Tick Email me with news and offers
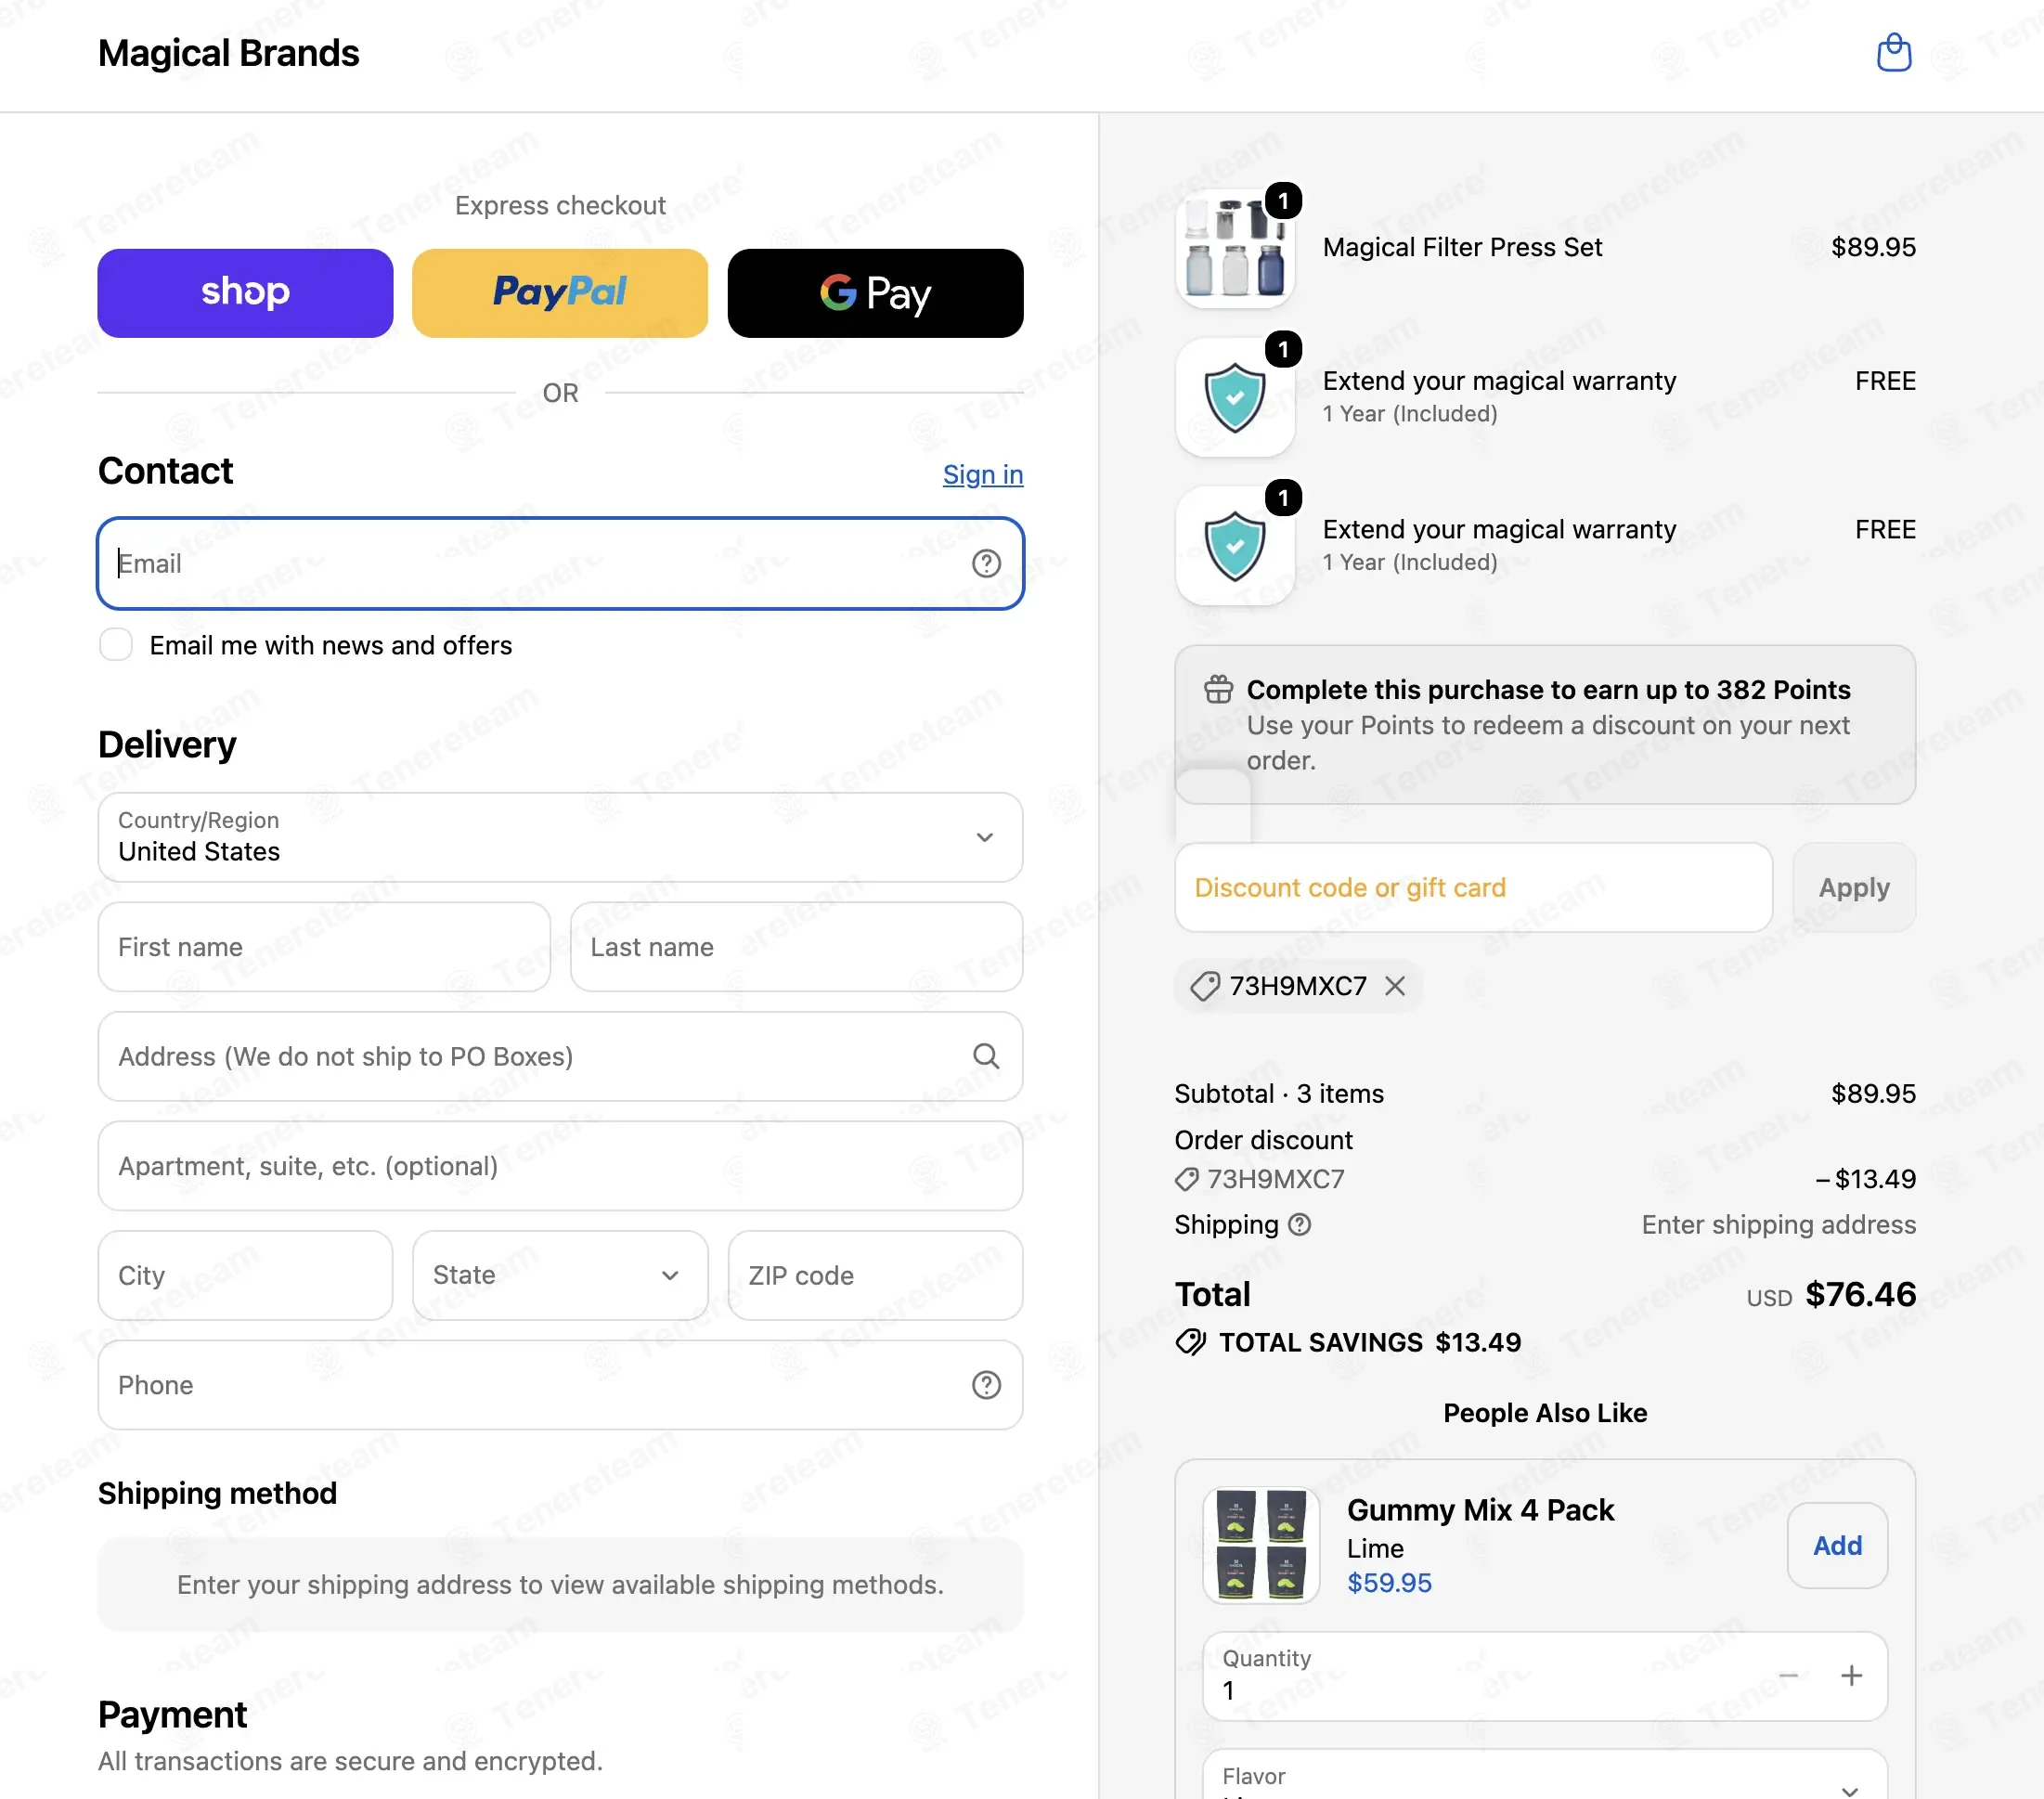2044x1799 pixels. point(116,645)
